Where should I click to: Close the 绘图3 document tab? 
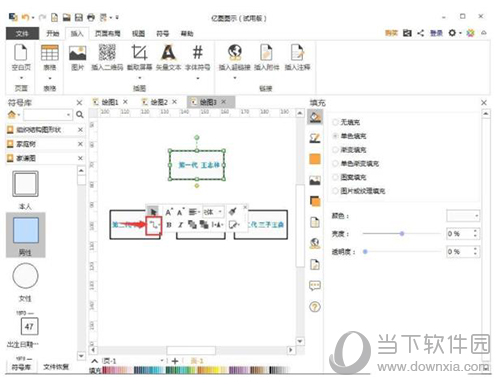coord(224,102)
